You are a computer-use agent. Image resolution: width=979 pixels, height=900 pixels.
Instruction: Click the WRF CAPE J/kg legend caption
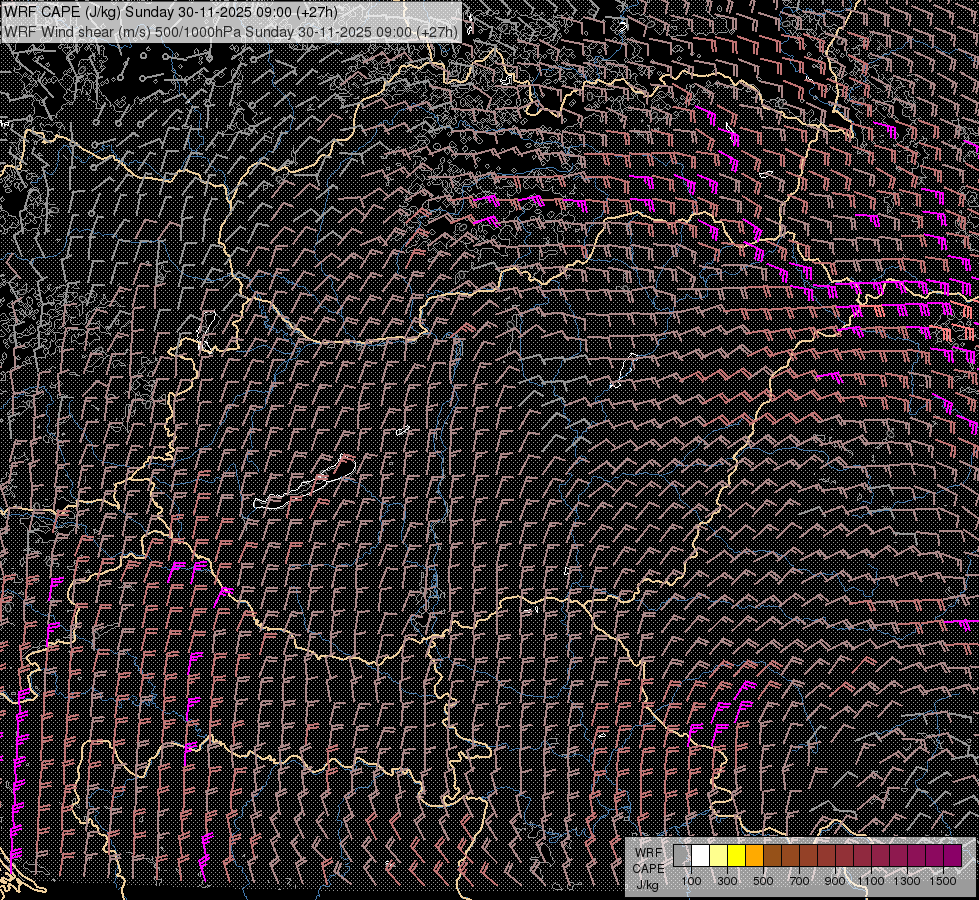tap(648, 868)
